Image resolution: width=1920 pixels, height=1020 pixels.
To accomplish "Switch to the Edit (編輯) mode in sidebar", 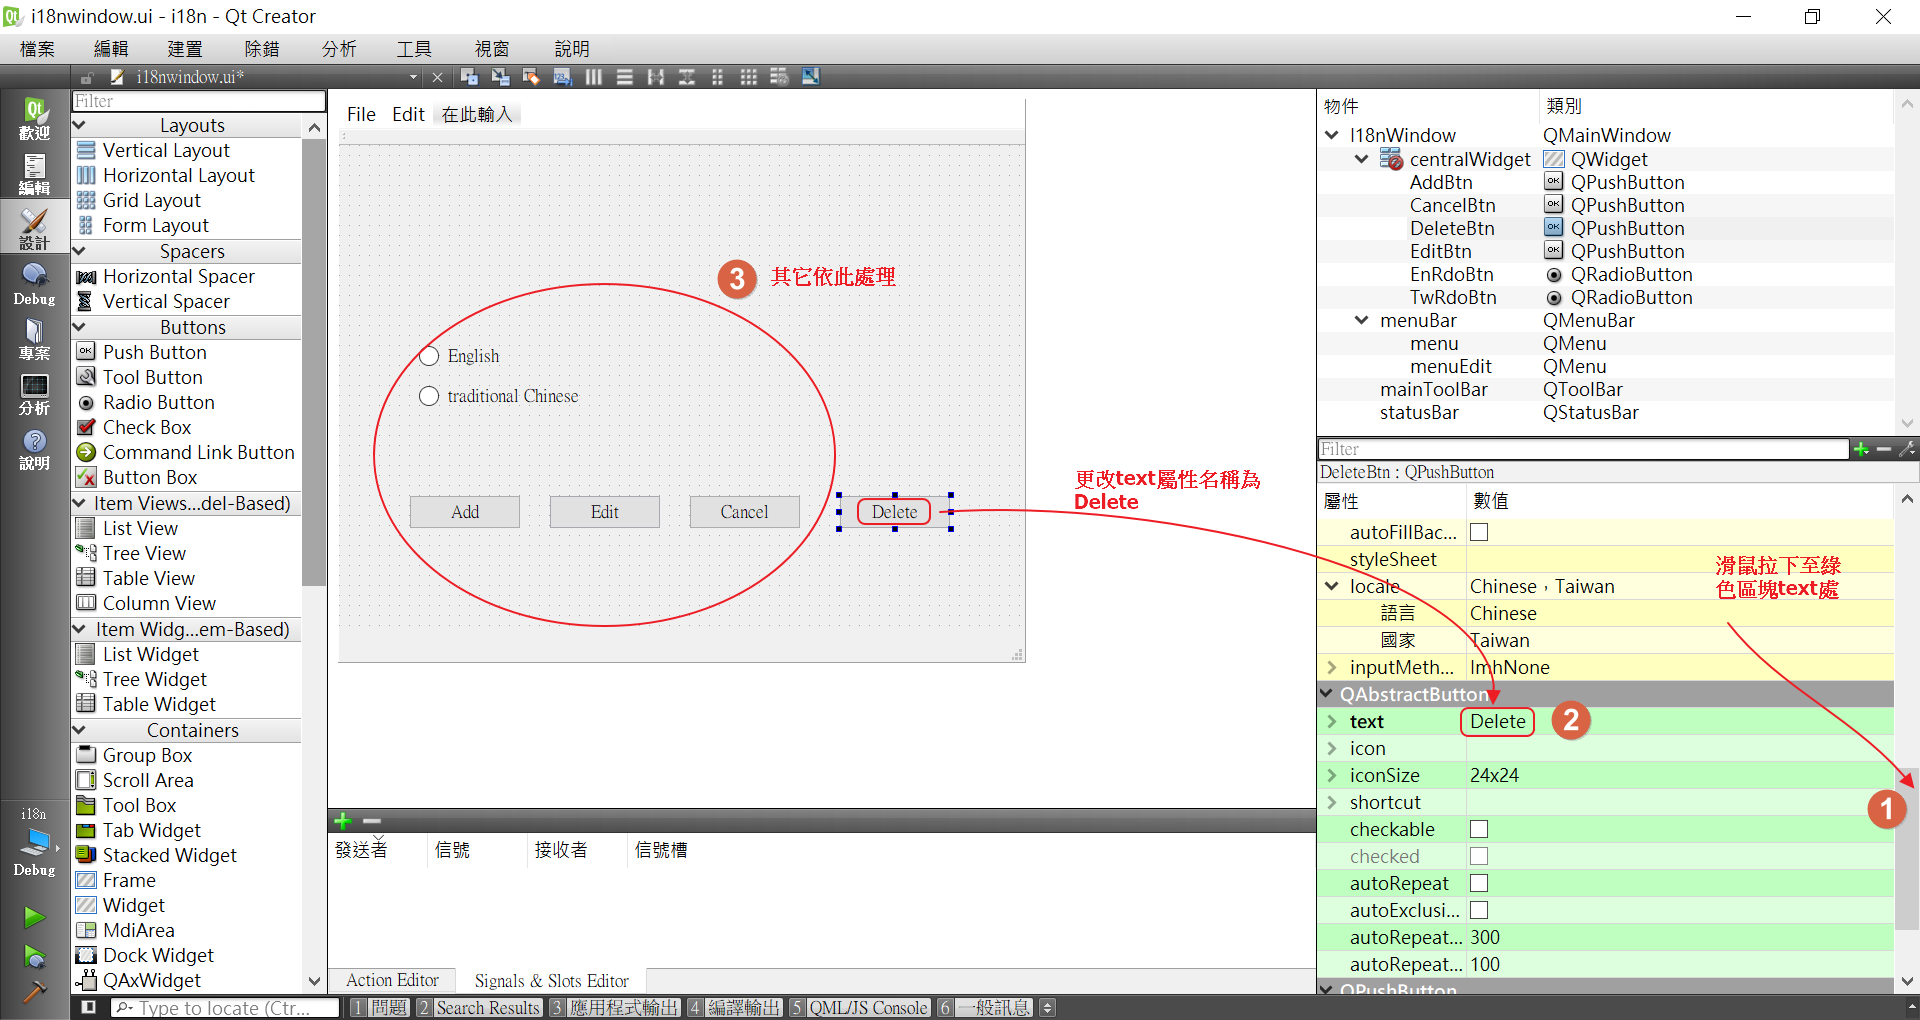I will (x=34, y=174).
